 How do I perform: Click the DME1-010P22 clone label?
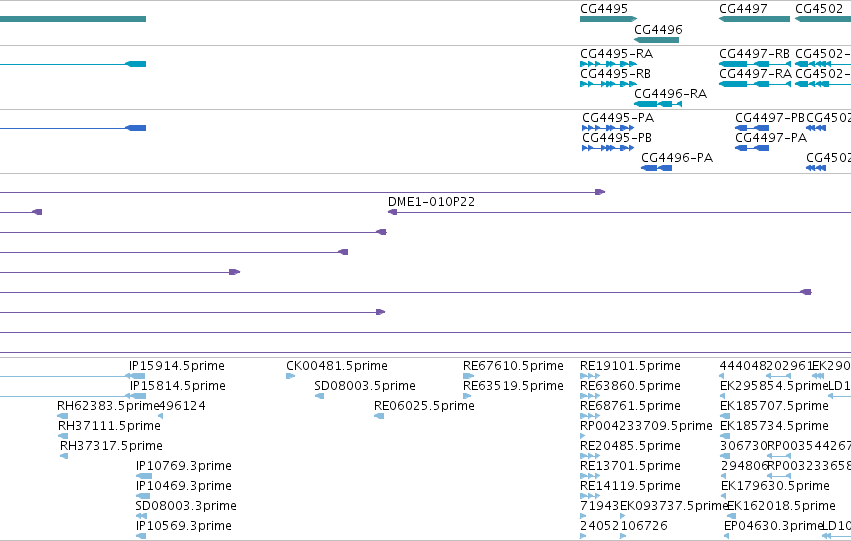click(431, 202)
